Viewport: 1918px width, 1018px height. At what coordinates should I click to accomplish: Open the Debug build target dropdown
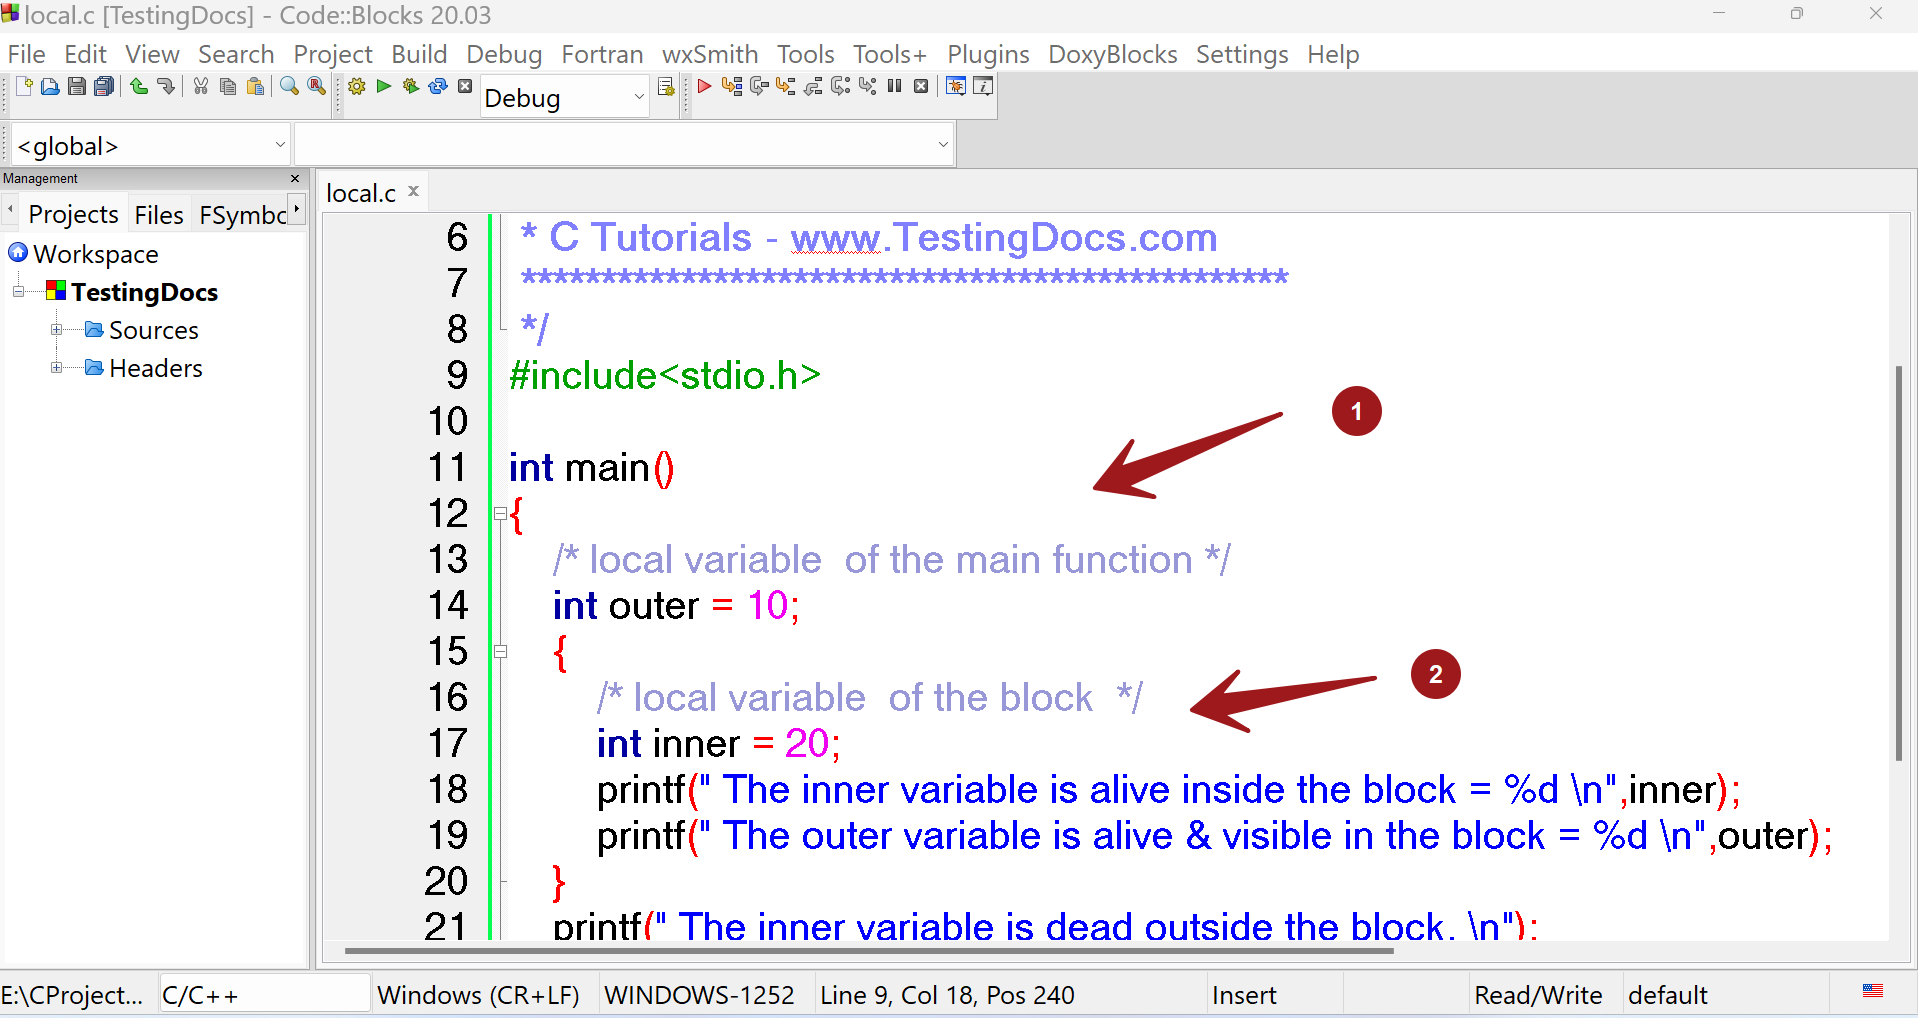(x=565, y=98)
